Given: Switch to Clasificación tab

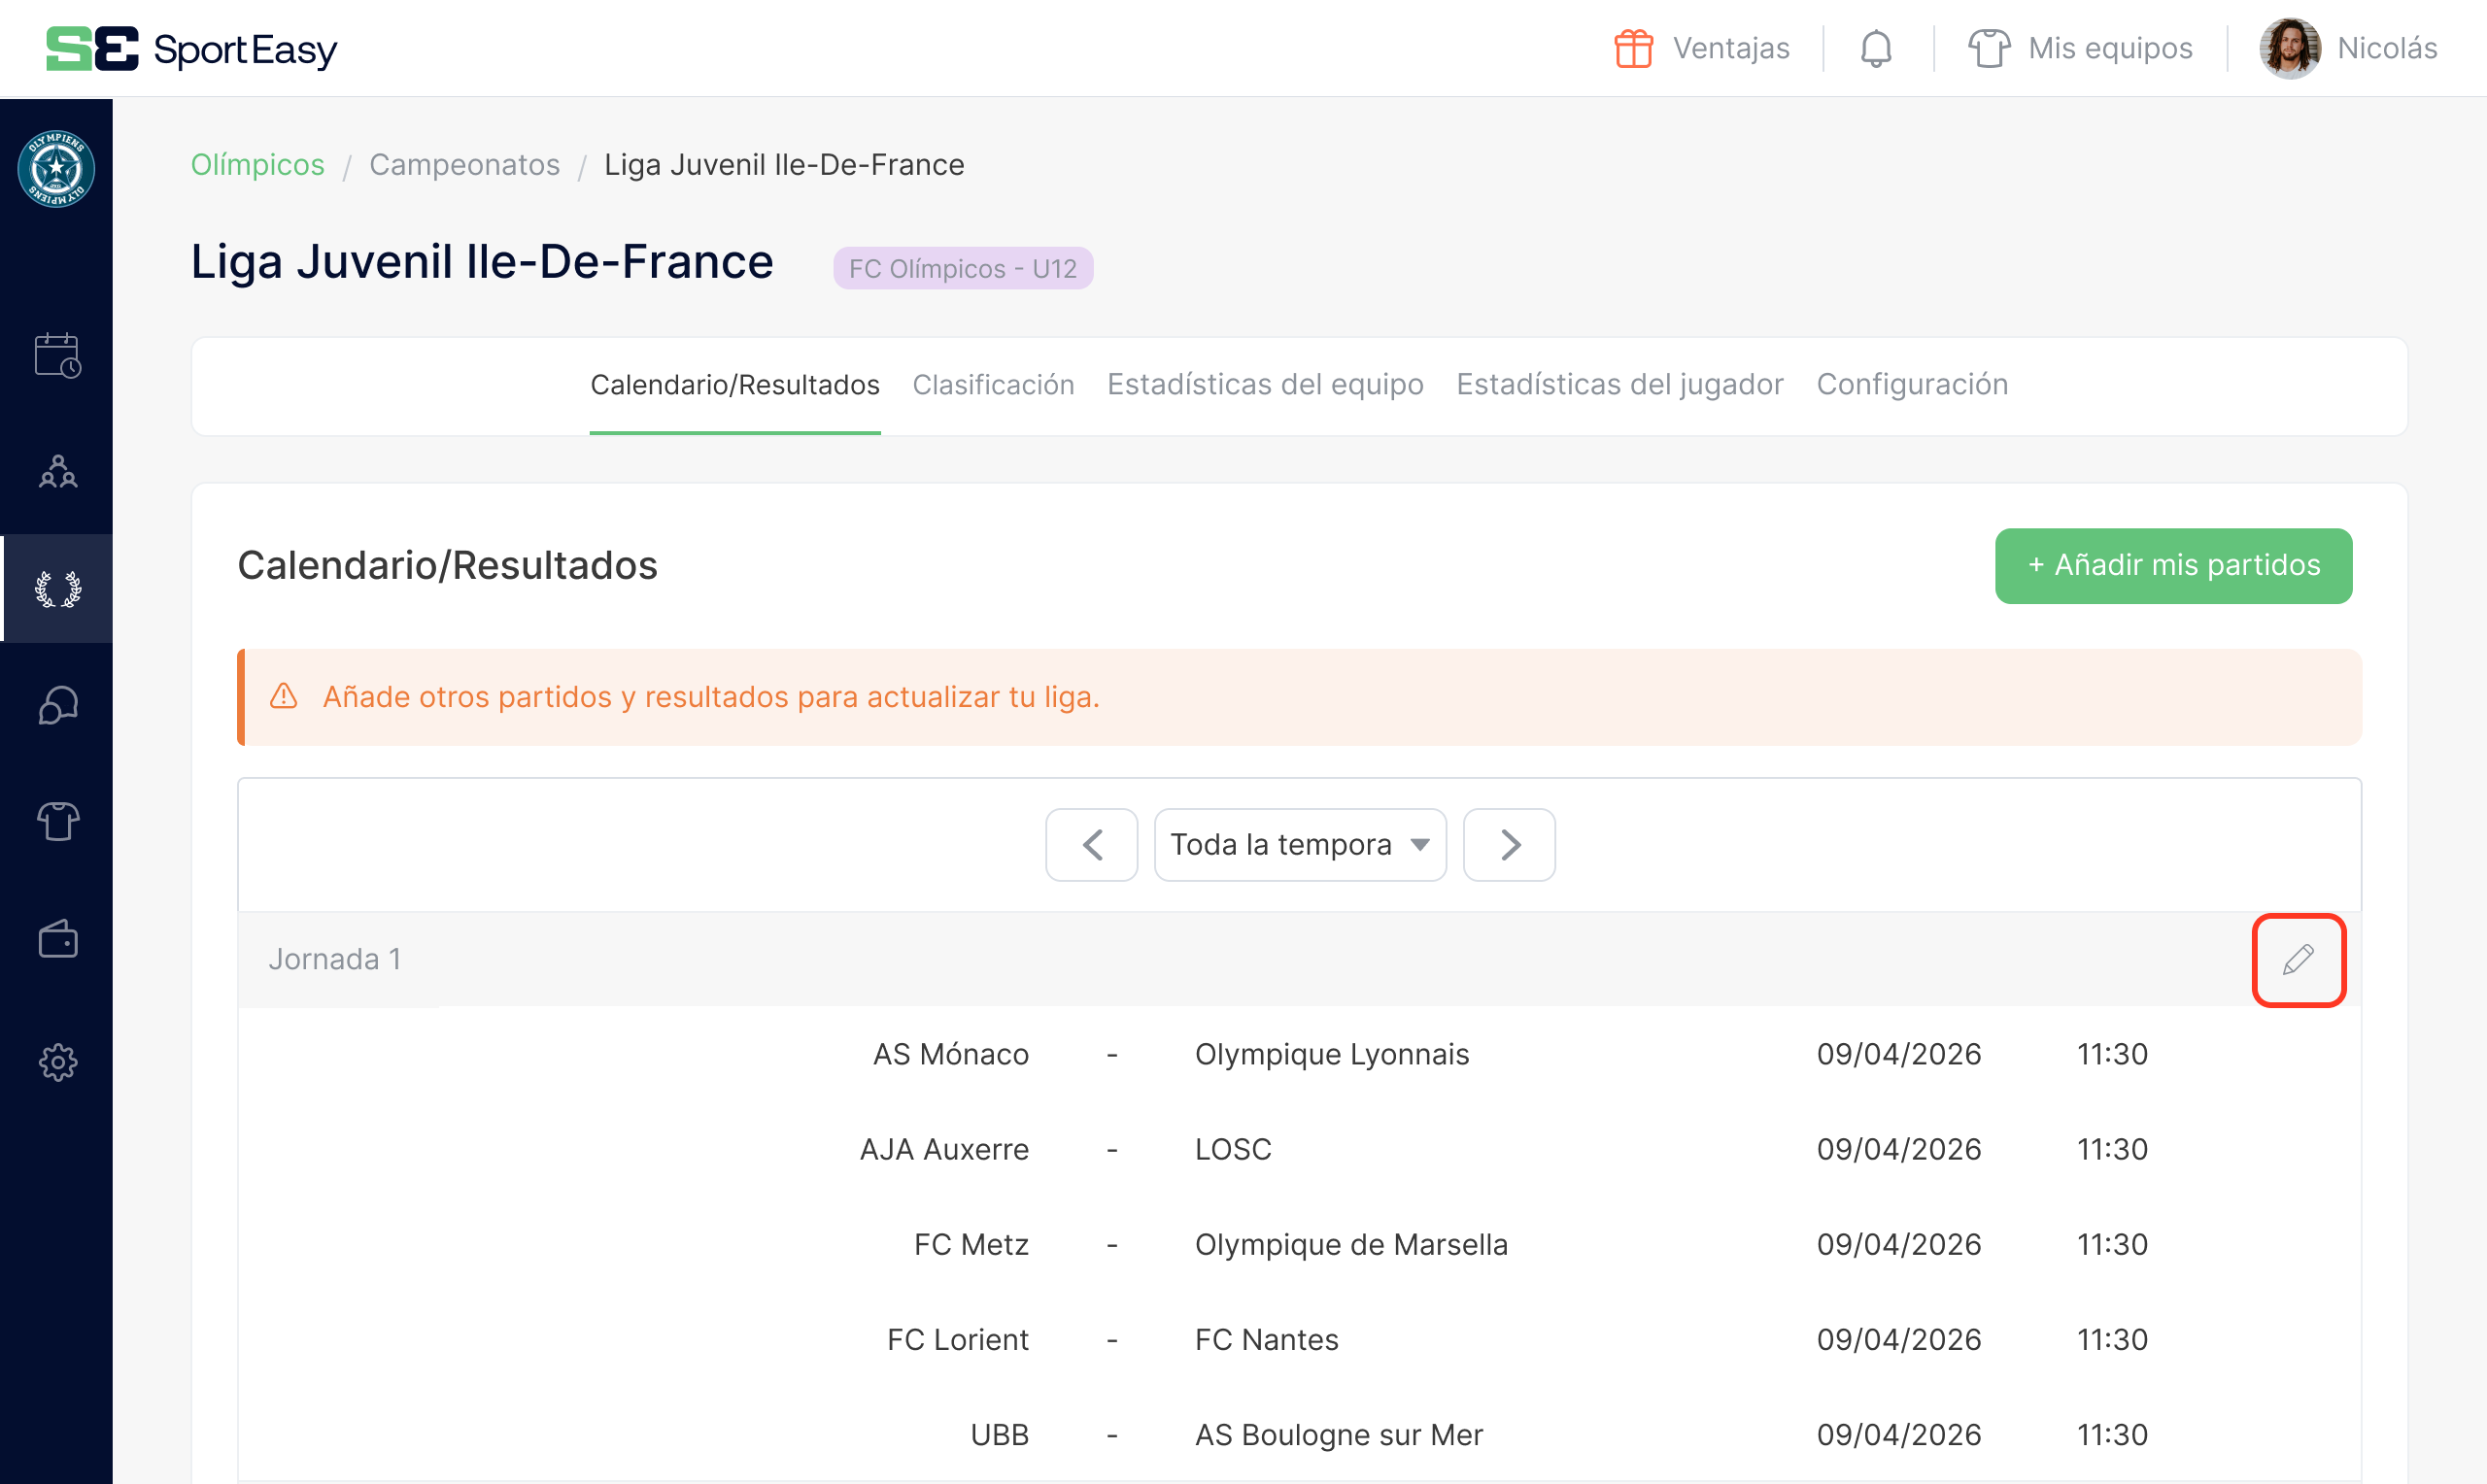Looking at the screenshot, I should click(993, 385).
